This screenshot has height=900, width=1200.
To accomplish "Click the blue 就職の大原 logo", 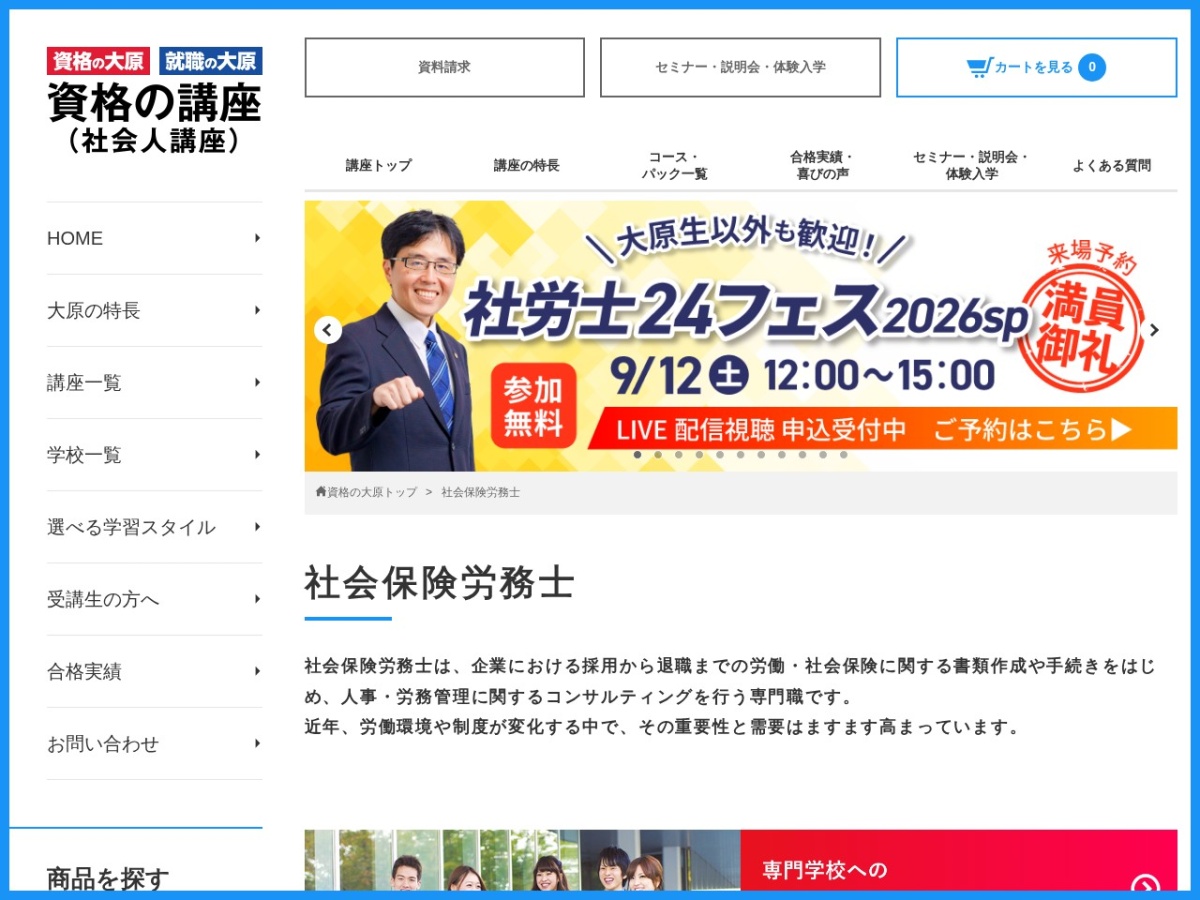I will click(211, 61).
